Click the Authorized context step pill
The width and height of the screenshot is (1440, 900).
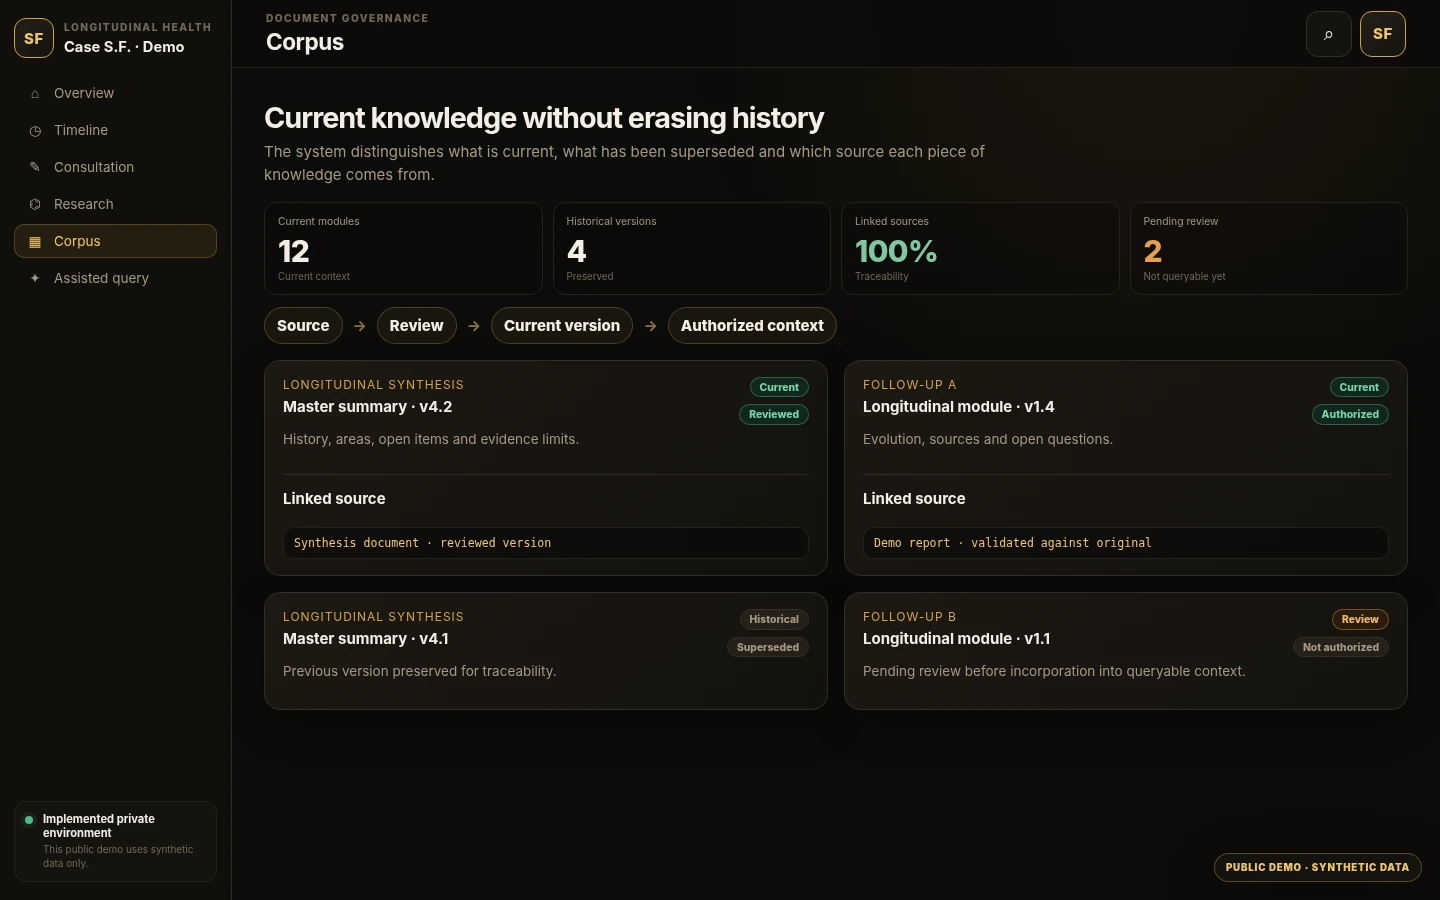point(752,325)
